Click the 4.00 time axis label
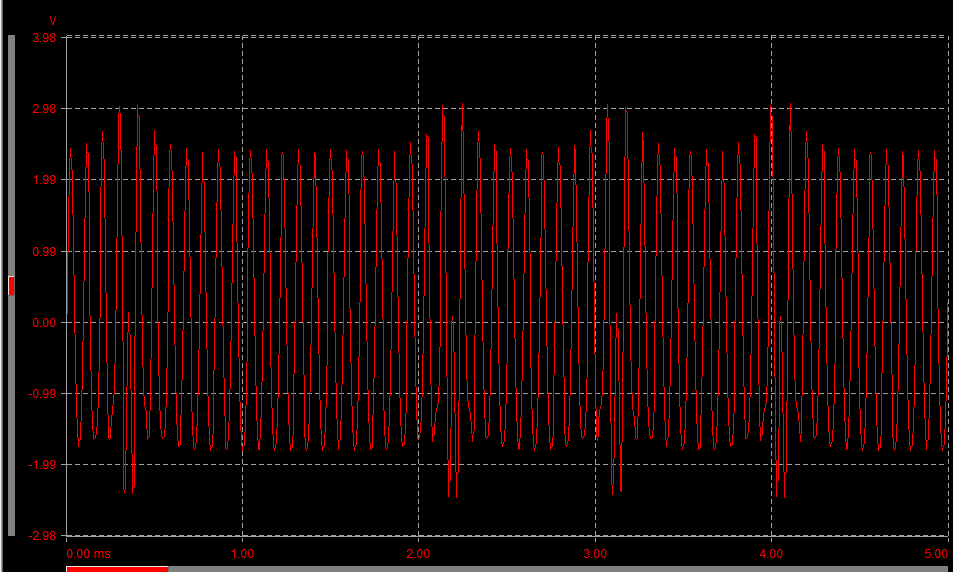The image size is (953, 572). [x=771, y=554]
